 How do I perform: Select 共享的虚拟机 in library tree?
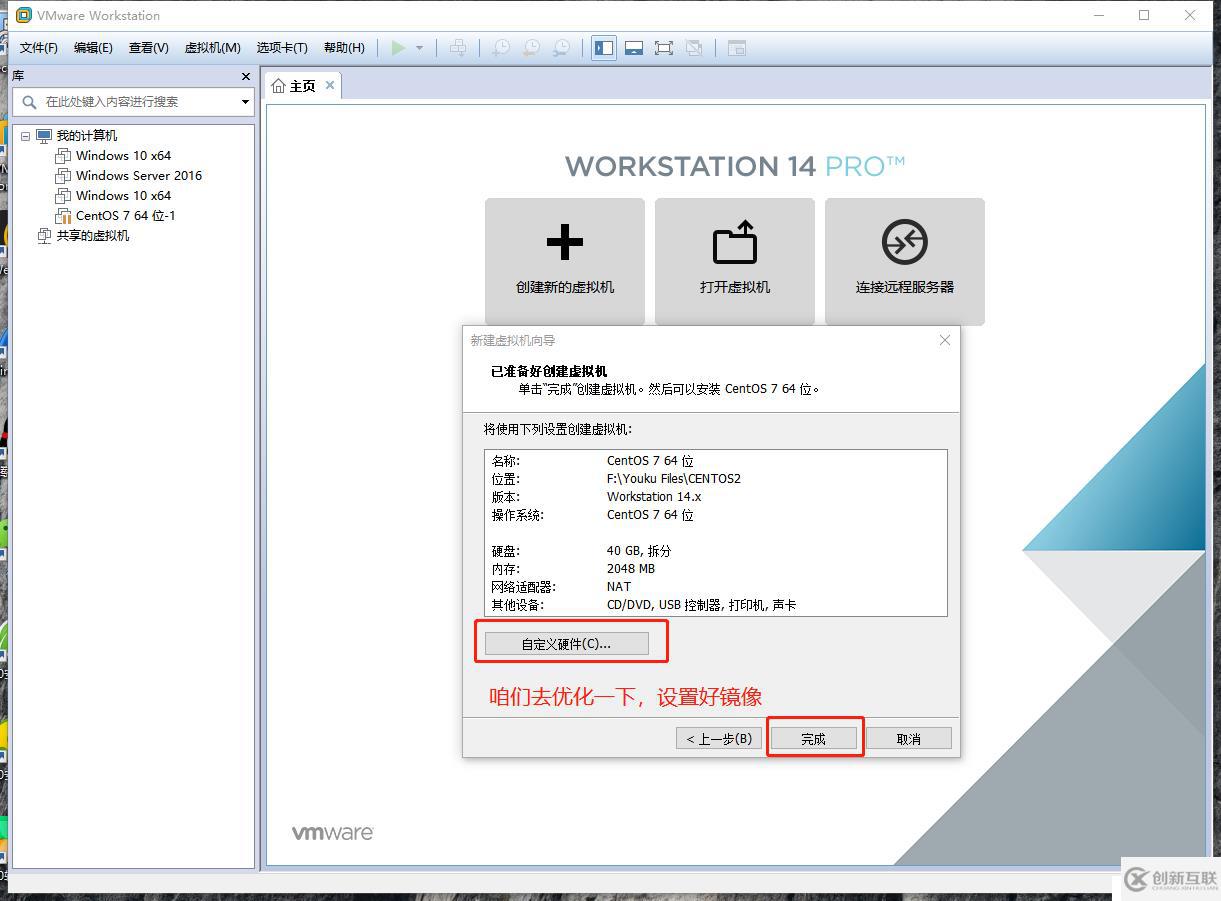coord(93,236)
